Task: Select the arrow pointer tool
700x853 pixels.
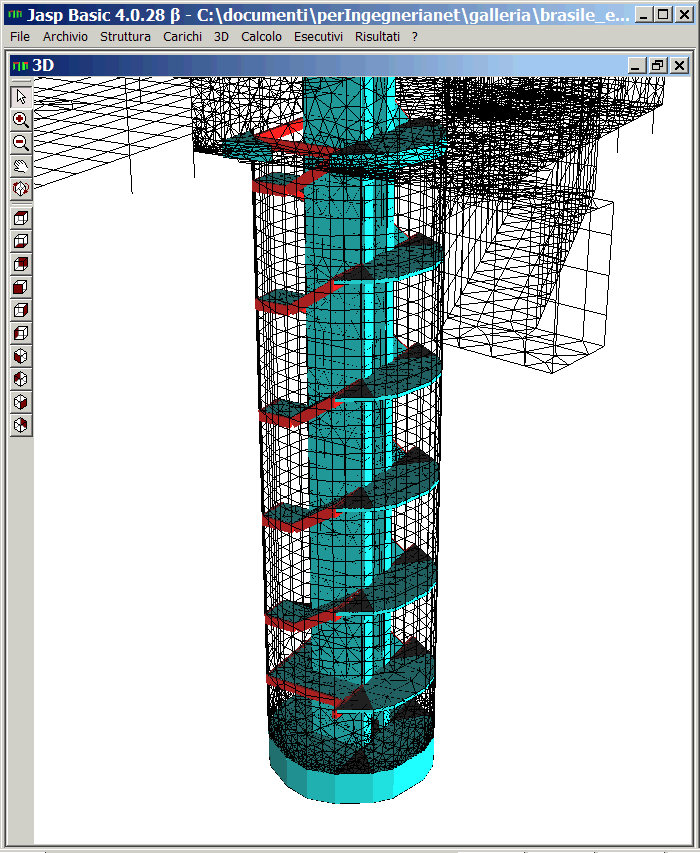Action: click(x=21, y=97)
